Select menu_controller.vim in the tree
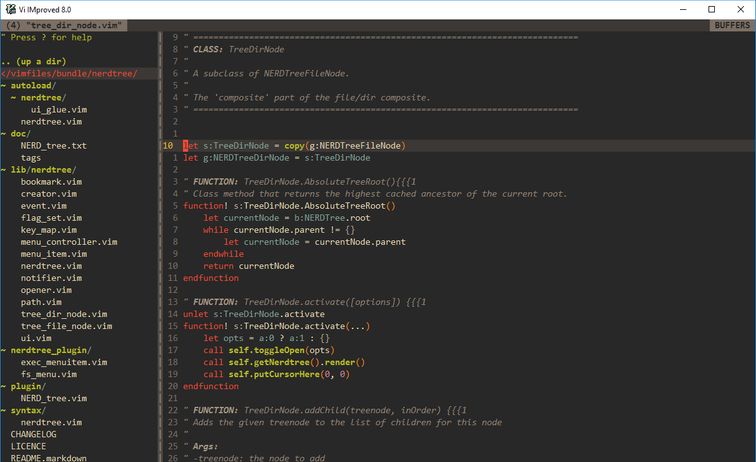Viewport: 756px width, 462px height. pyautogui.click(x=68, y=242)
